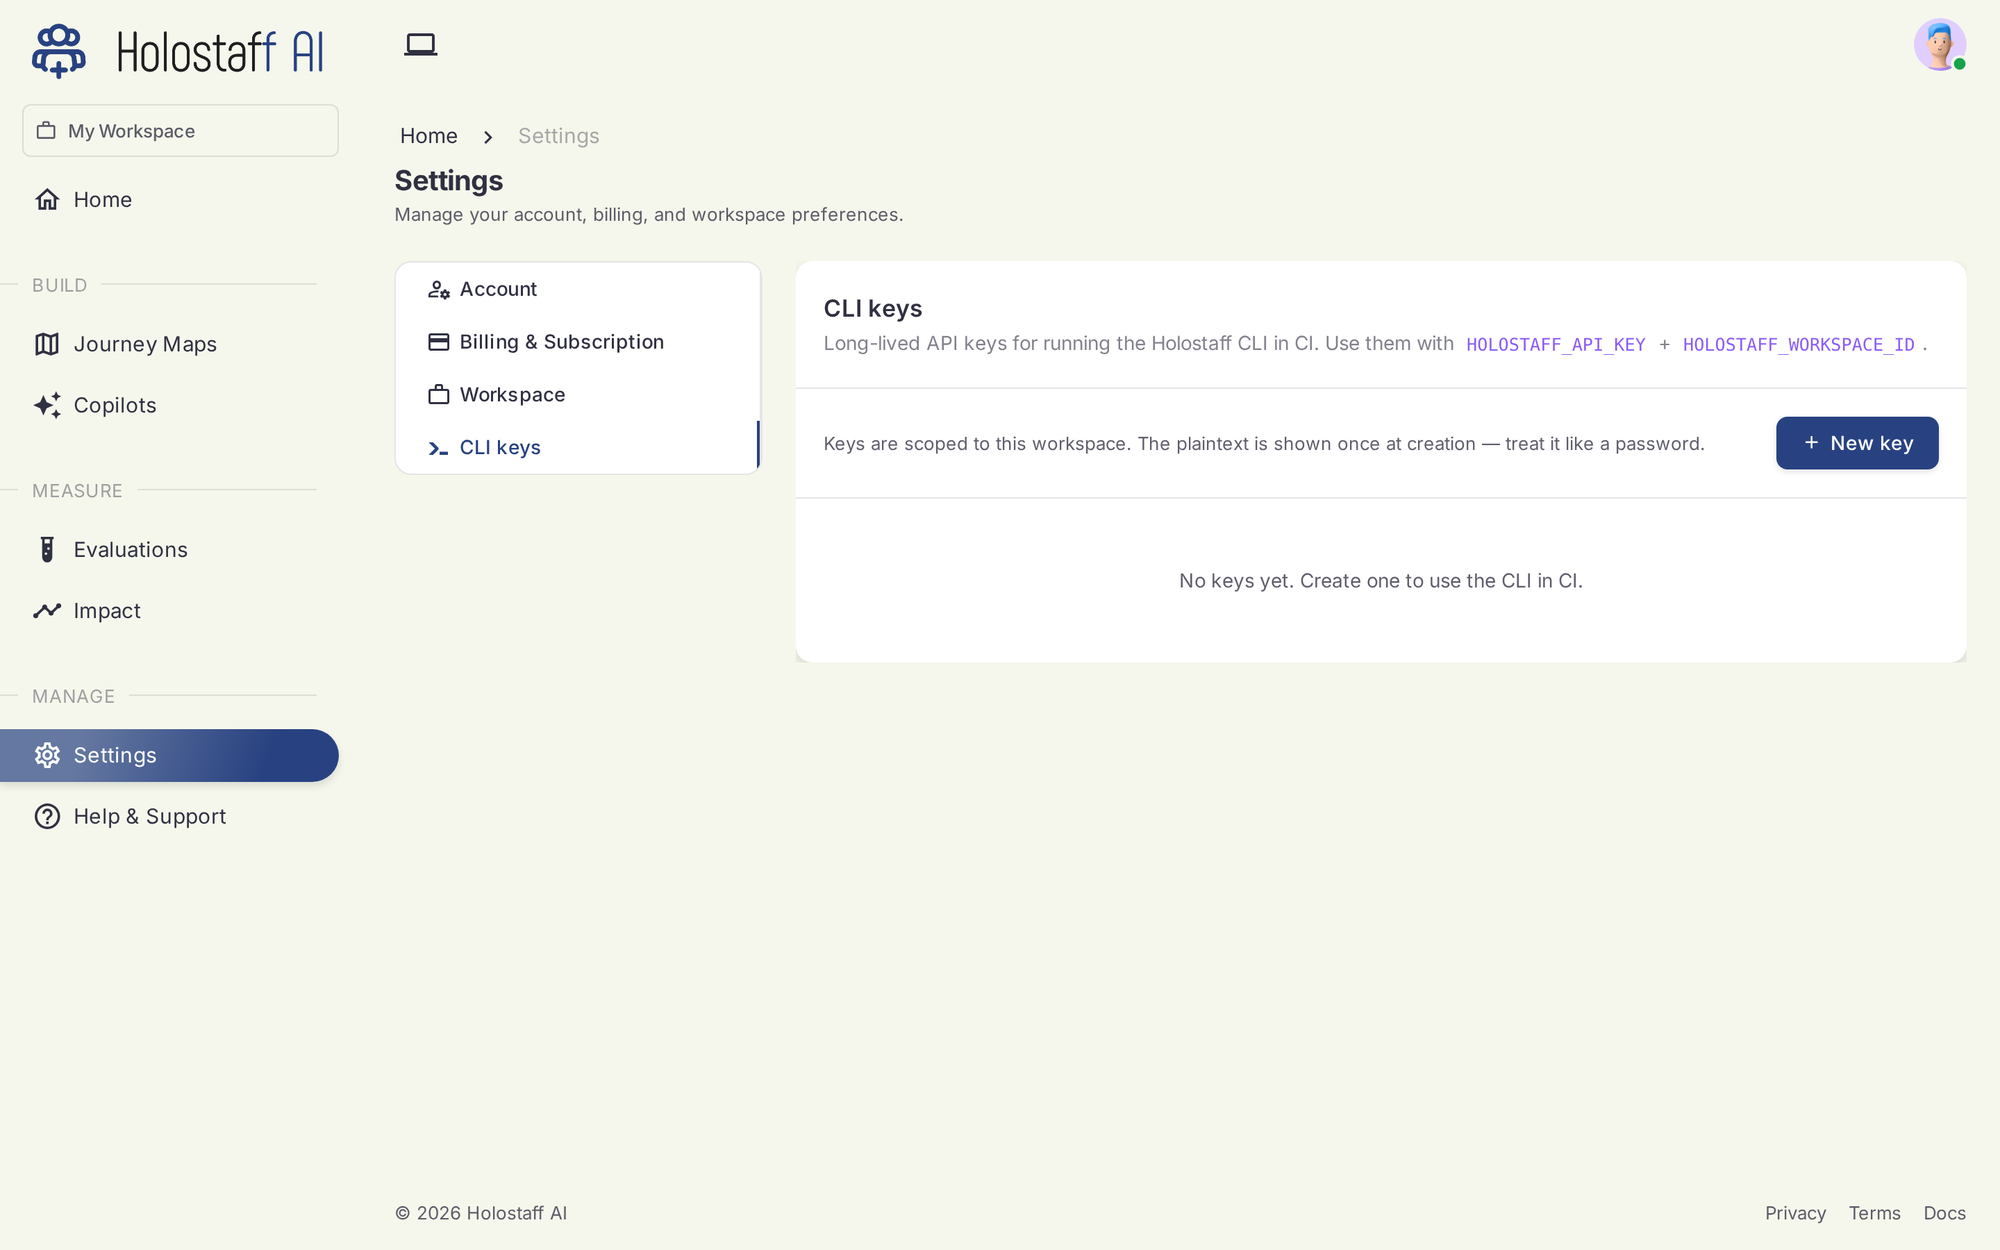Select Settings in the sidebar
The image size is (2000, 1250).
pyautogui.click(x=169, y=755)
